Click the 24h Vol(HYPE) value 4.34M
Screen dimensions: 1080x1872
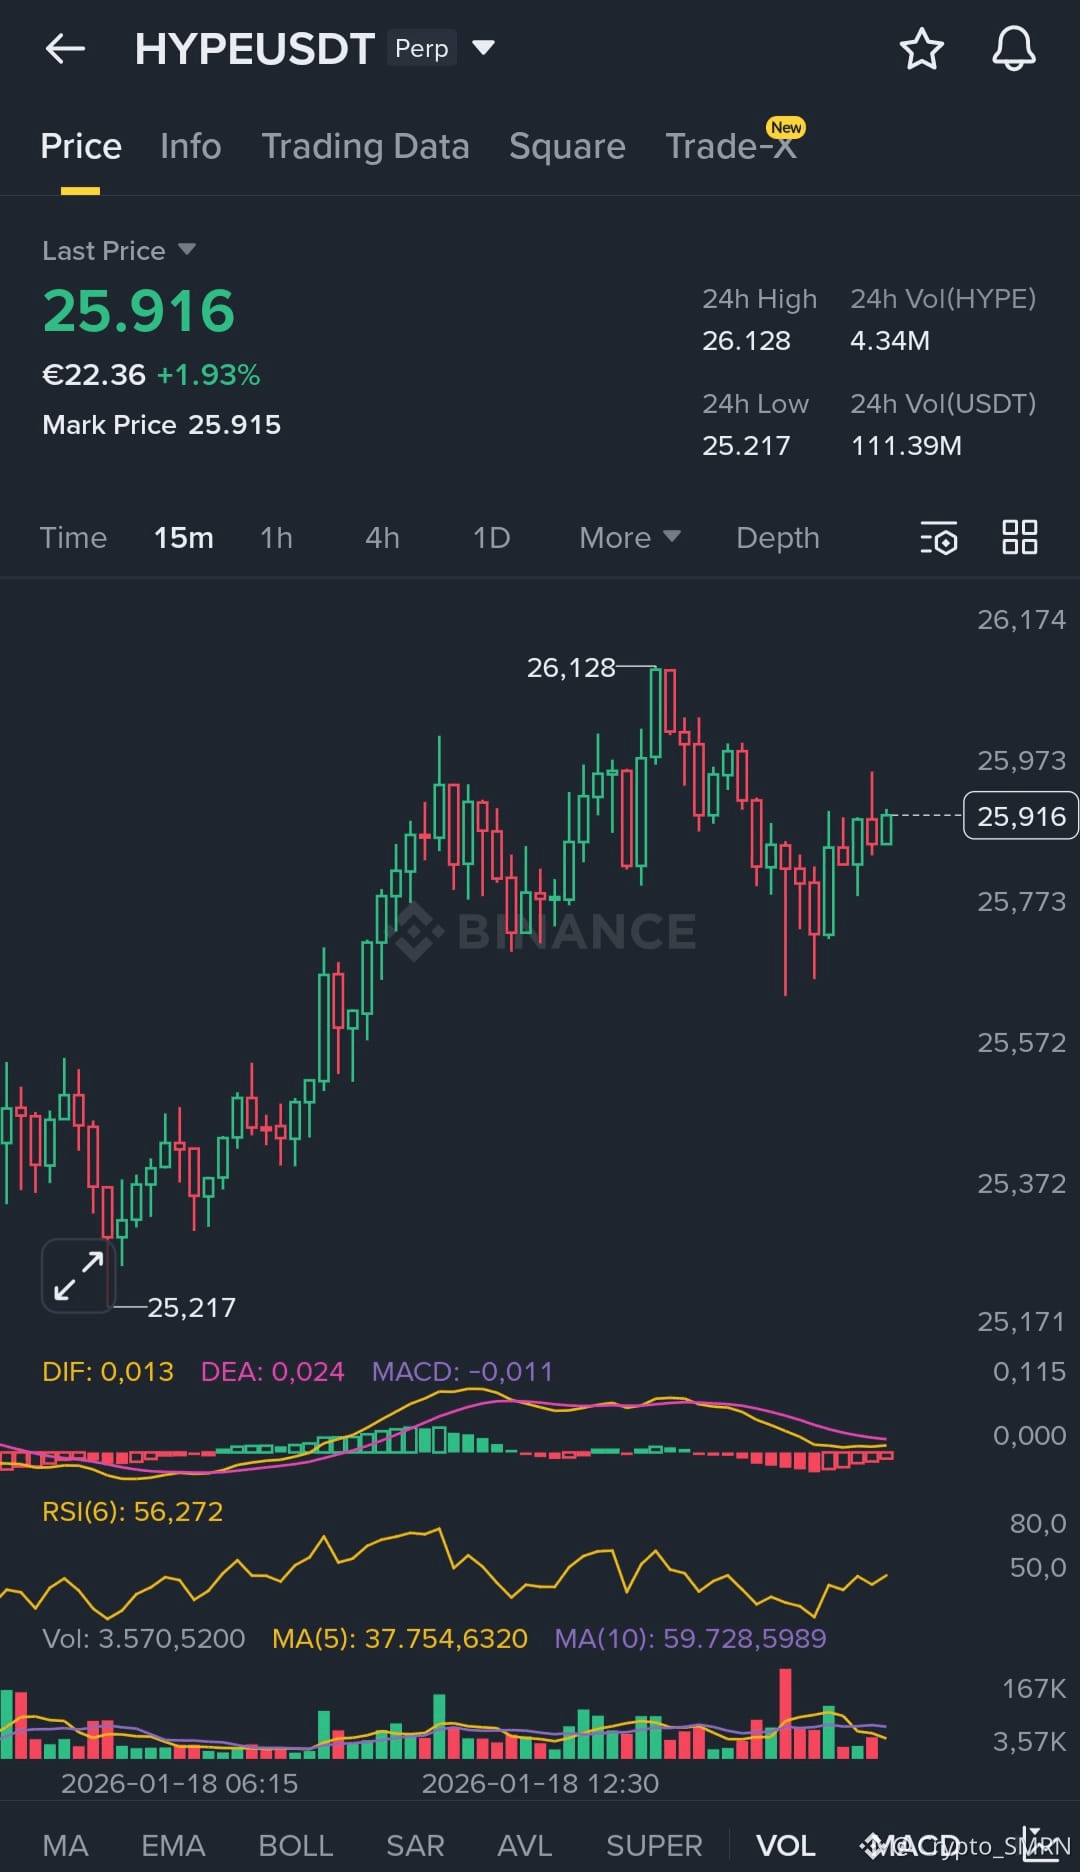point(889,341)
